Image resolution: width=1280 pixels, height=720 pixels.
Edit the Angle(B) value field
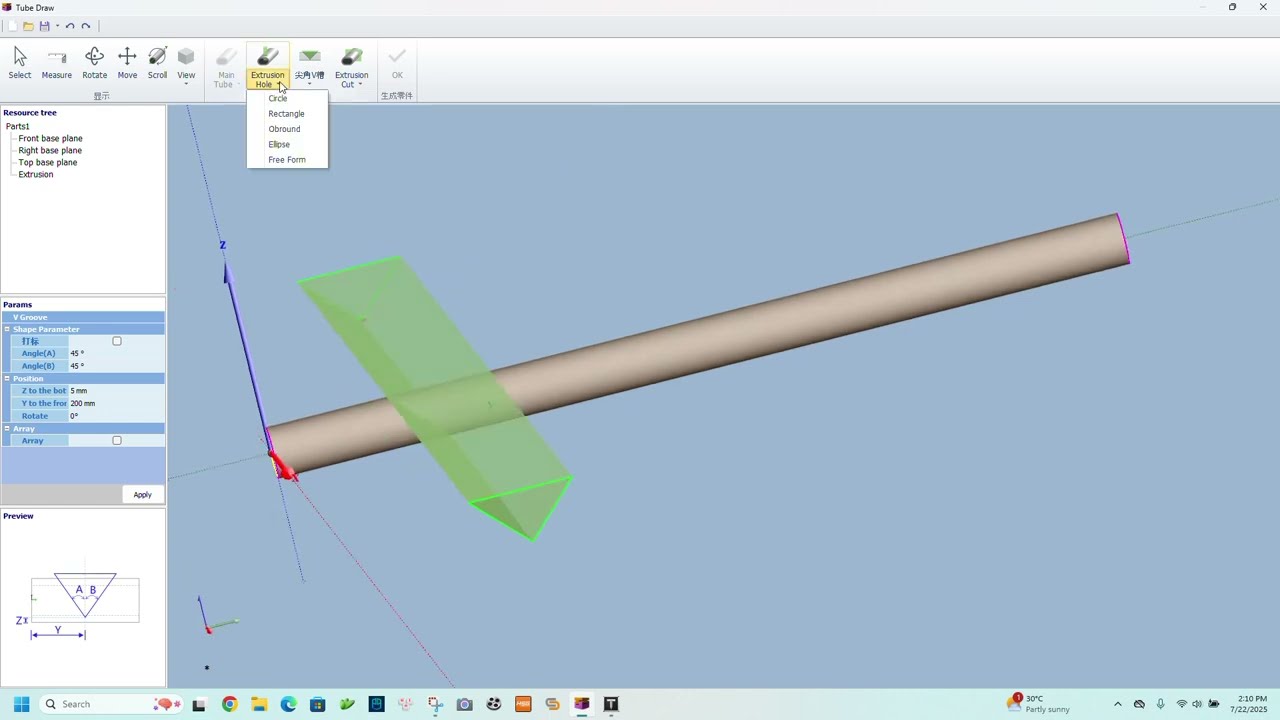(116, 366)
